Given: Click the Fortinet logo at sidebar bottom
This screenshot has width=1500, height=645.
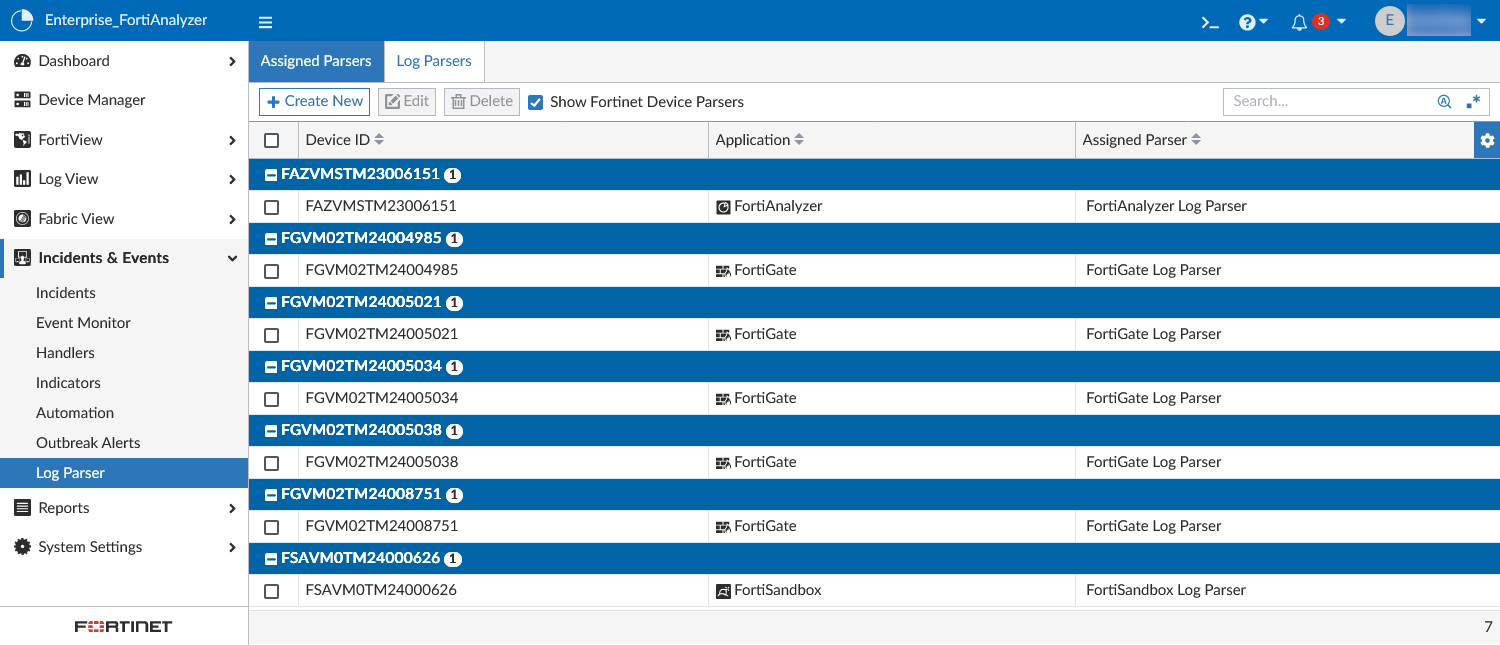Looking at the screenshot, I should 124,626.
